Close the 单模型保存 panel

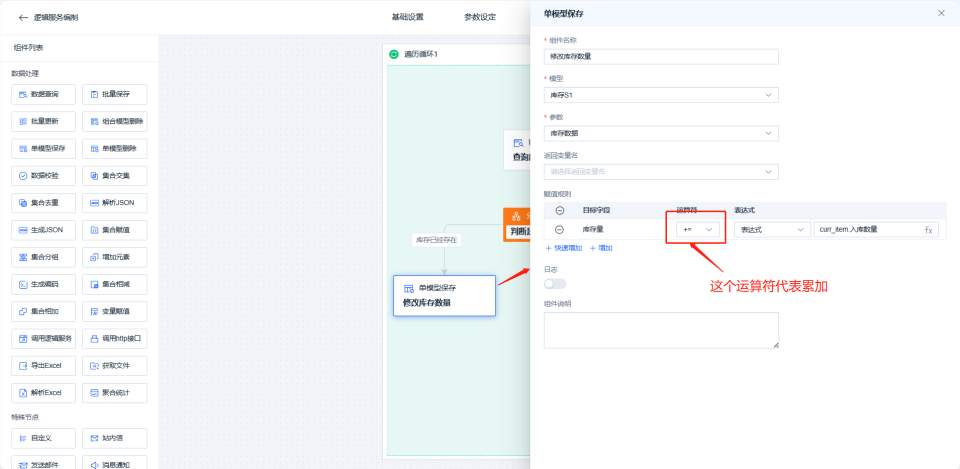tap(941, 13)
